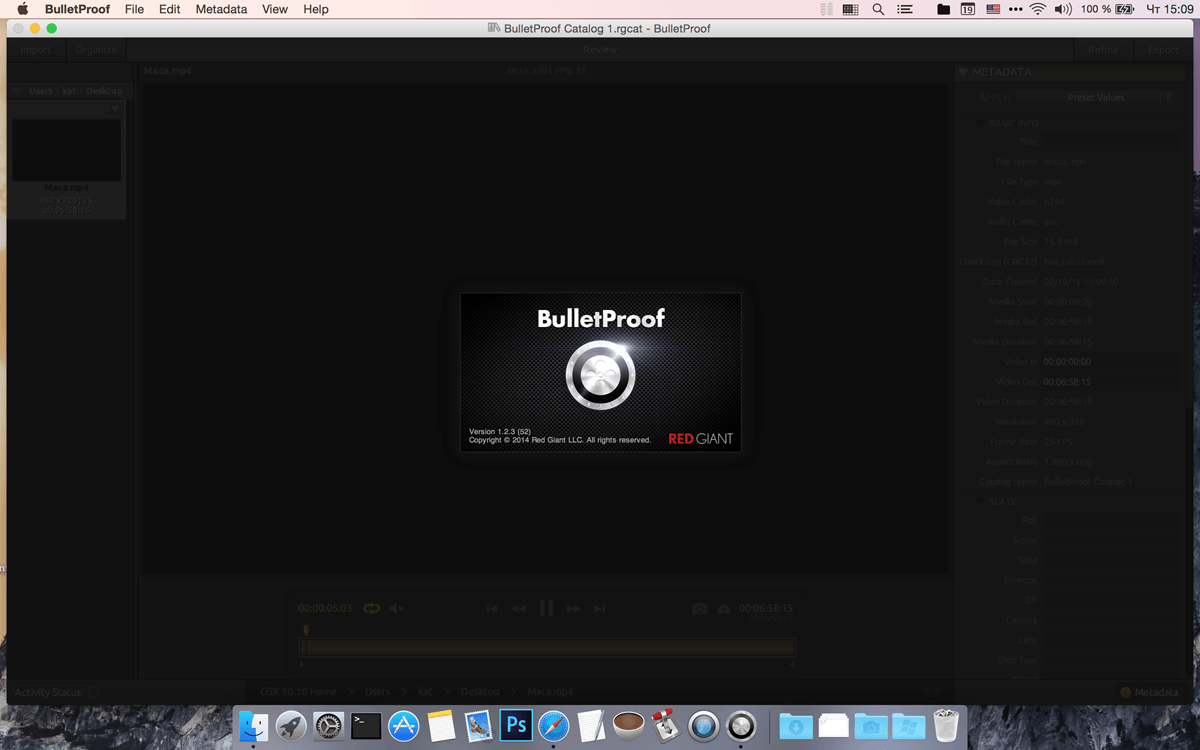
Task: Fast forward the video
Action: (x=573, y=608)
